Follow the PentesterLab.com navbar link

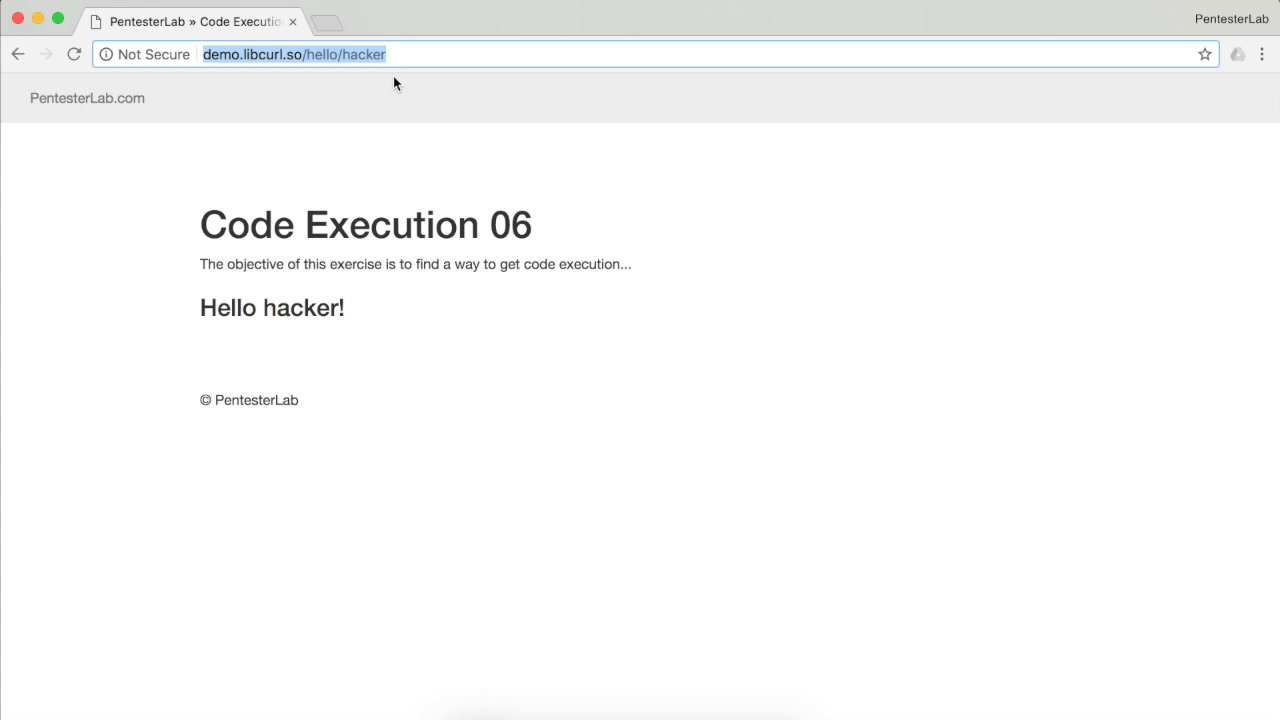click(x=87, y=98)
